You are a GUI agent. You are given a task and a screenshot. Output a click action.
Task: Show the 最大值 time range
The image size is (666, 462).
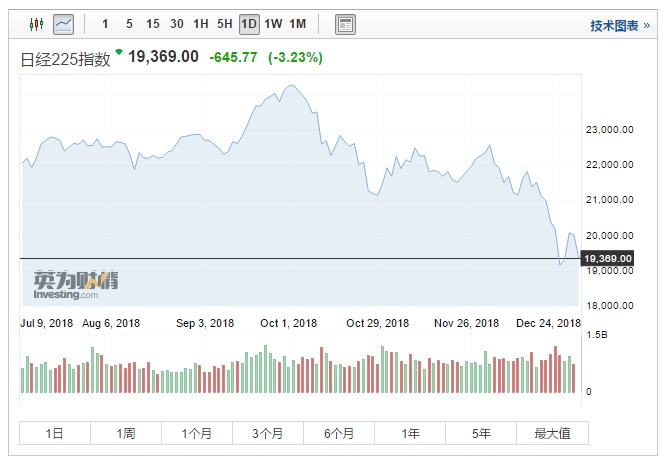[x=552, y=433]
